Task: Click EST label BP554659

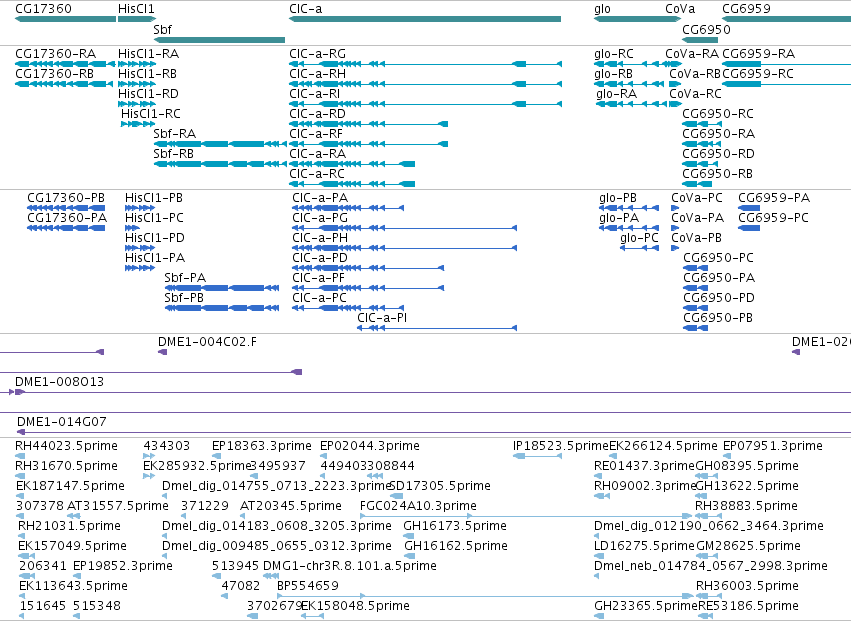Action: (308, 586)
